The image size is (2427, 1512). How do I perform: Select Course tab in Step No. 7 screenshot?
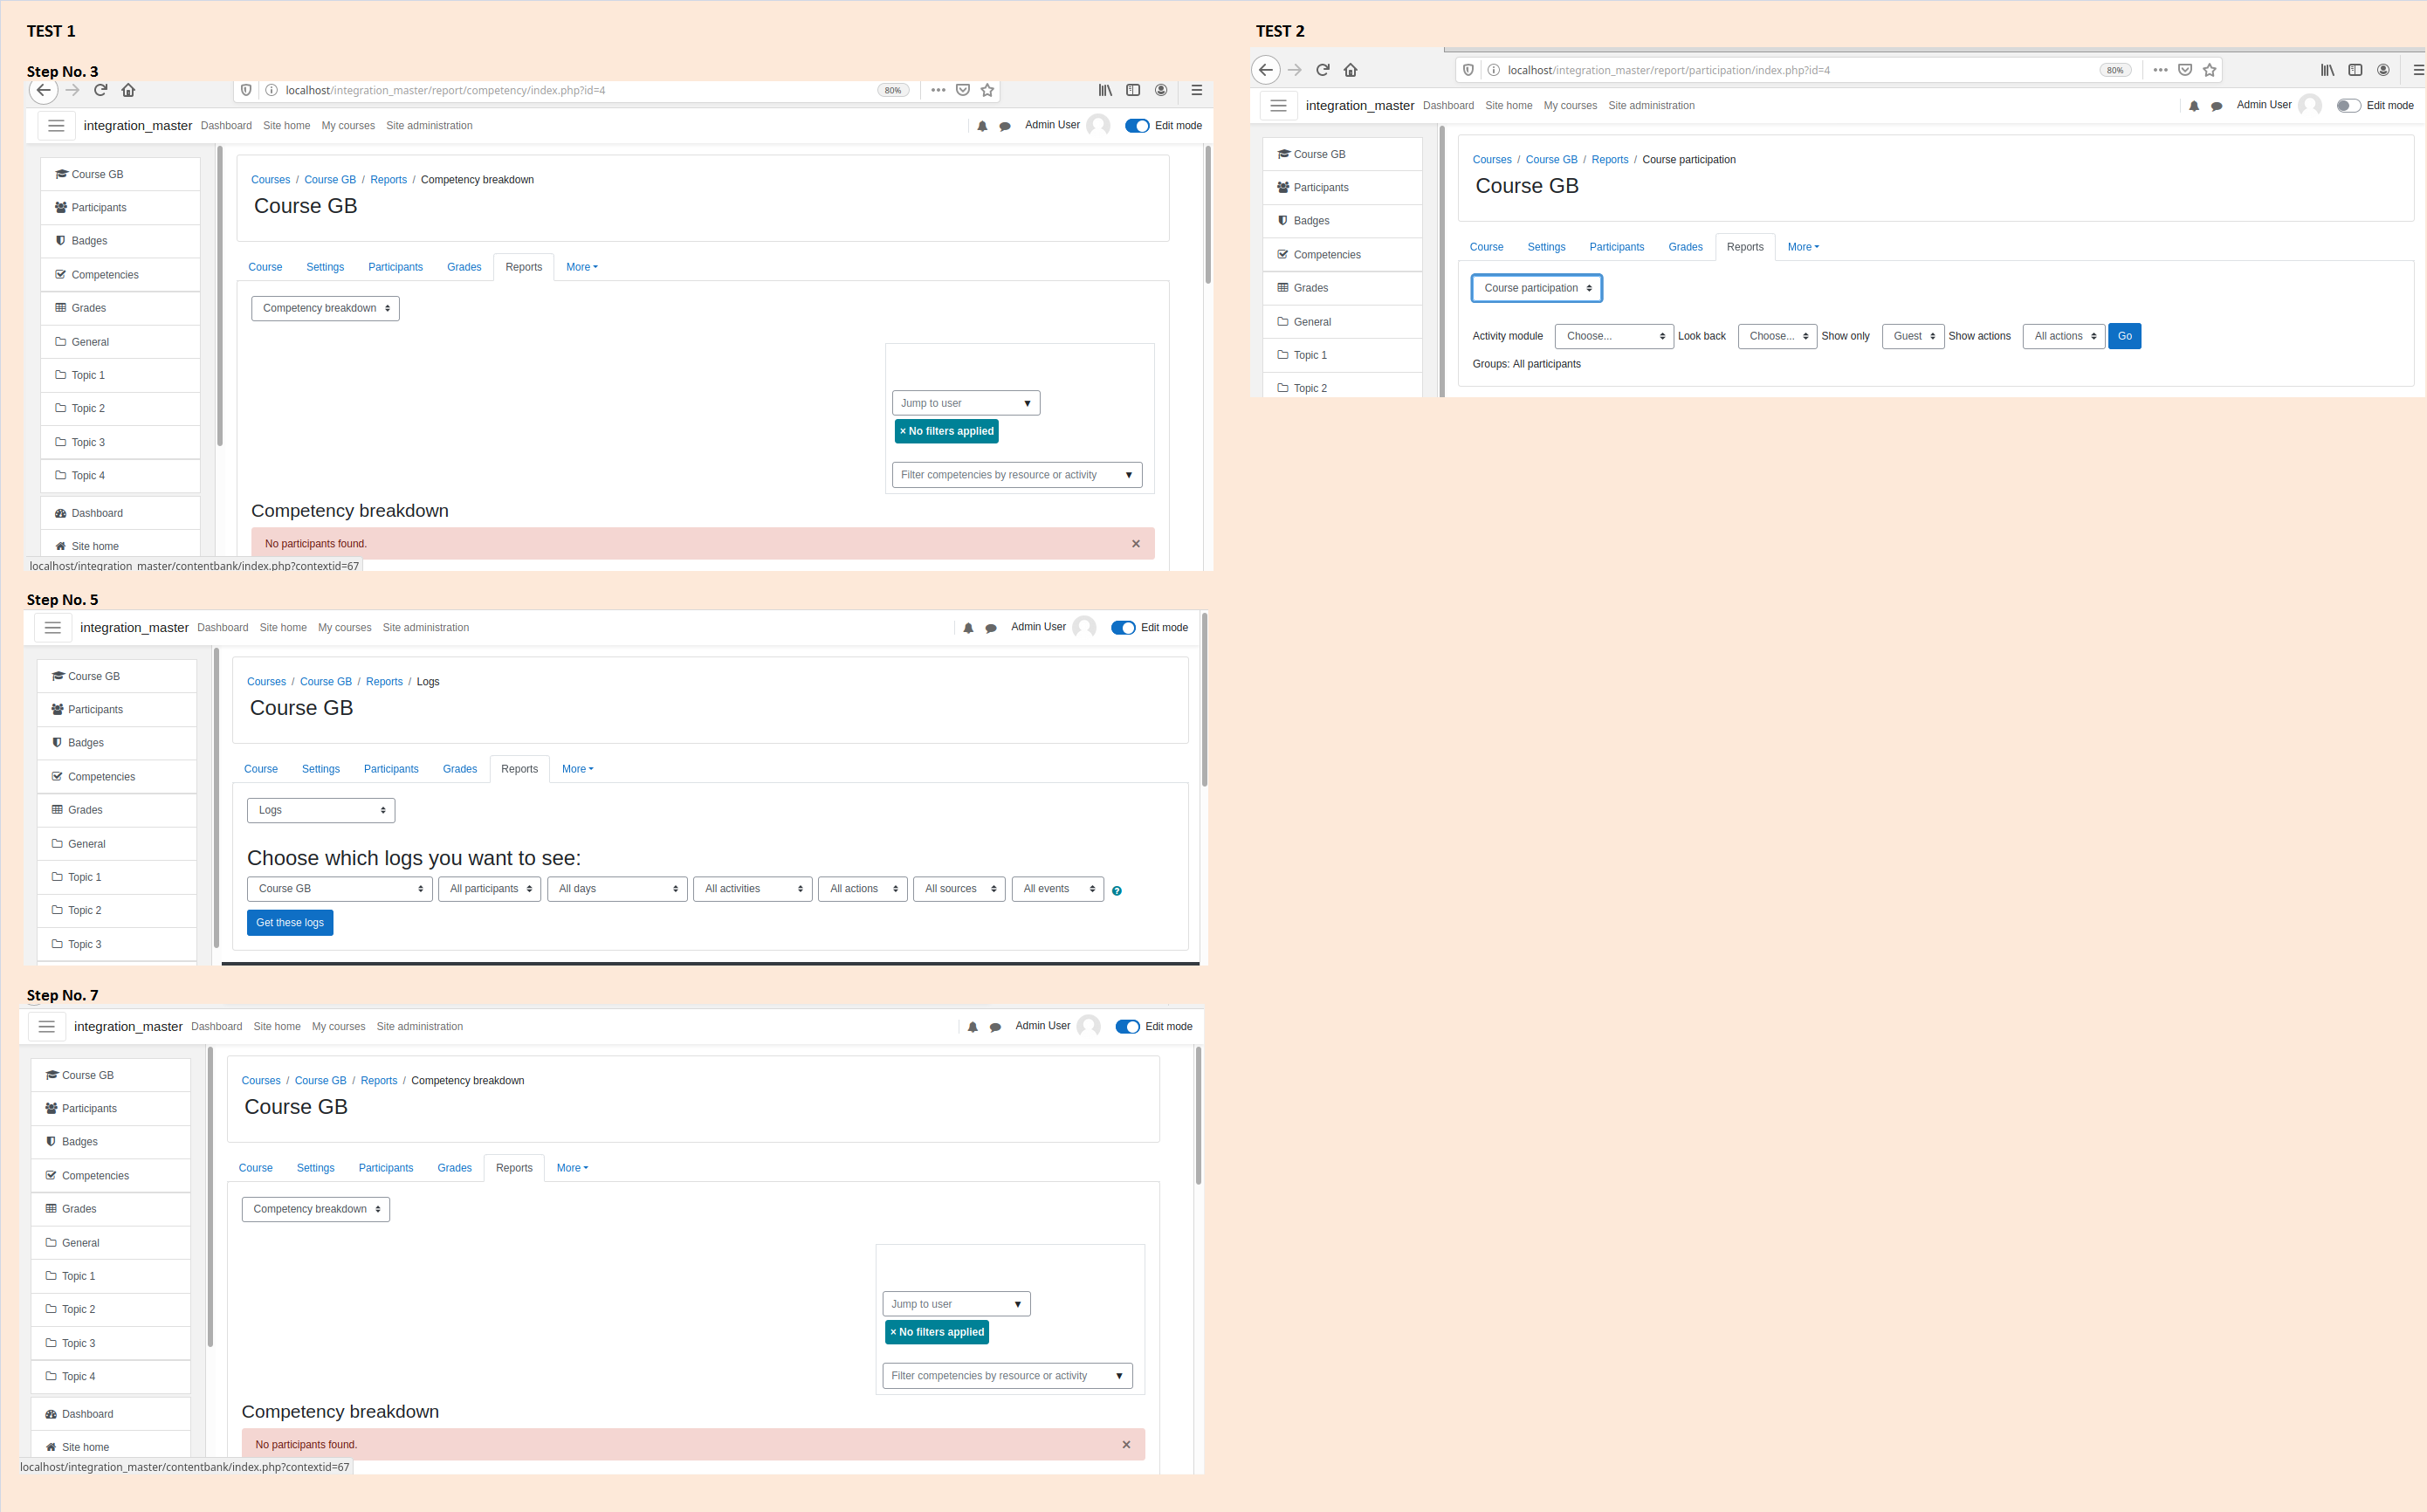pos(255,1168)
